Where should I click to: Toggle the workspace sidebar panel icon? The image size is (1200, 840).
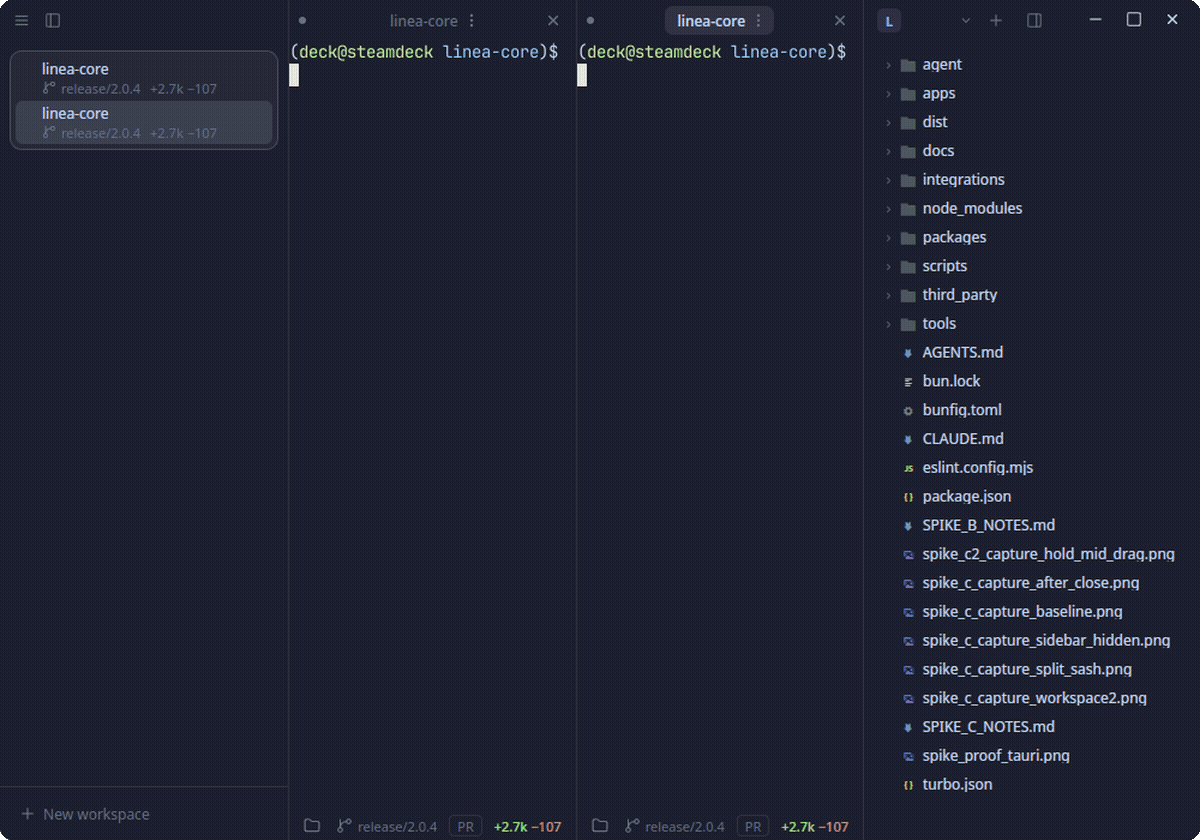tap(53, 20)
